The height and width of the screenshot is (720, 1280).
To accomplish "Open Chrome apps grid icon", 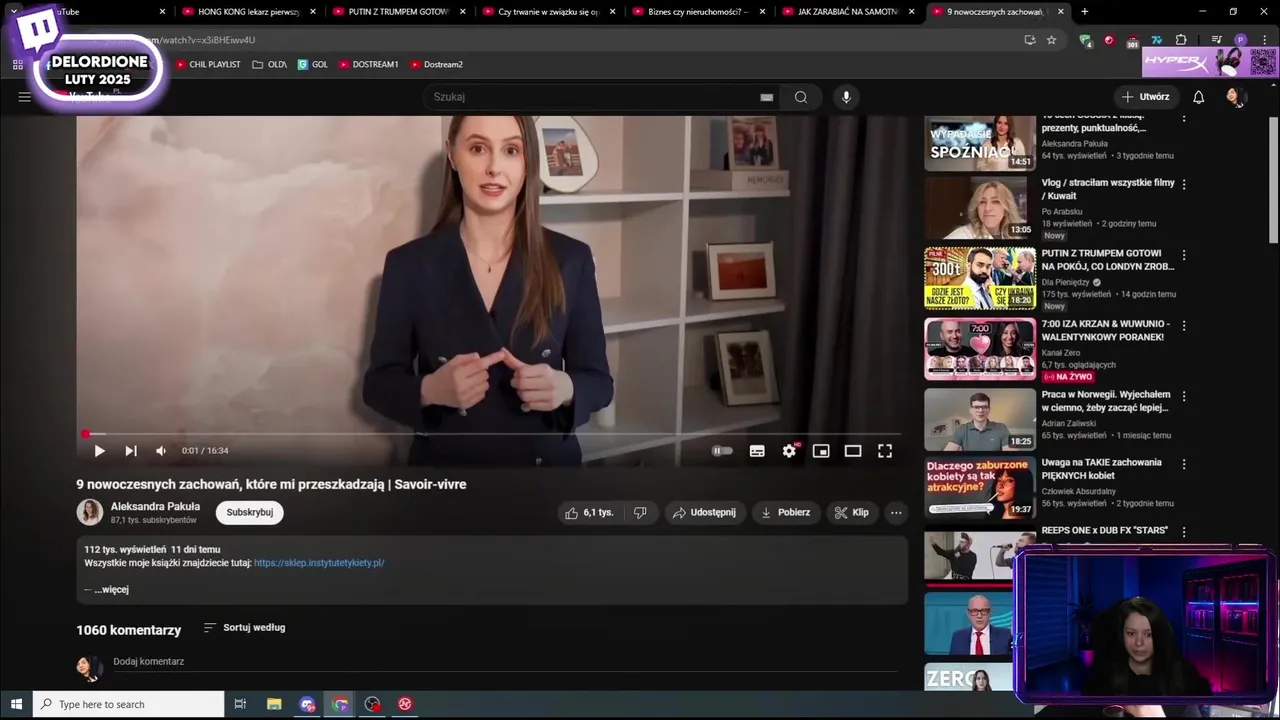I will point(17,64).
